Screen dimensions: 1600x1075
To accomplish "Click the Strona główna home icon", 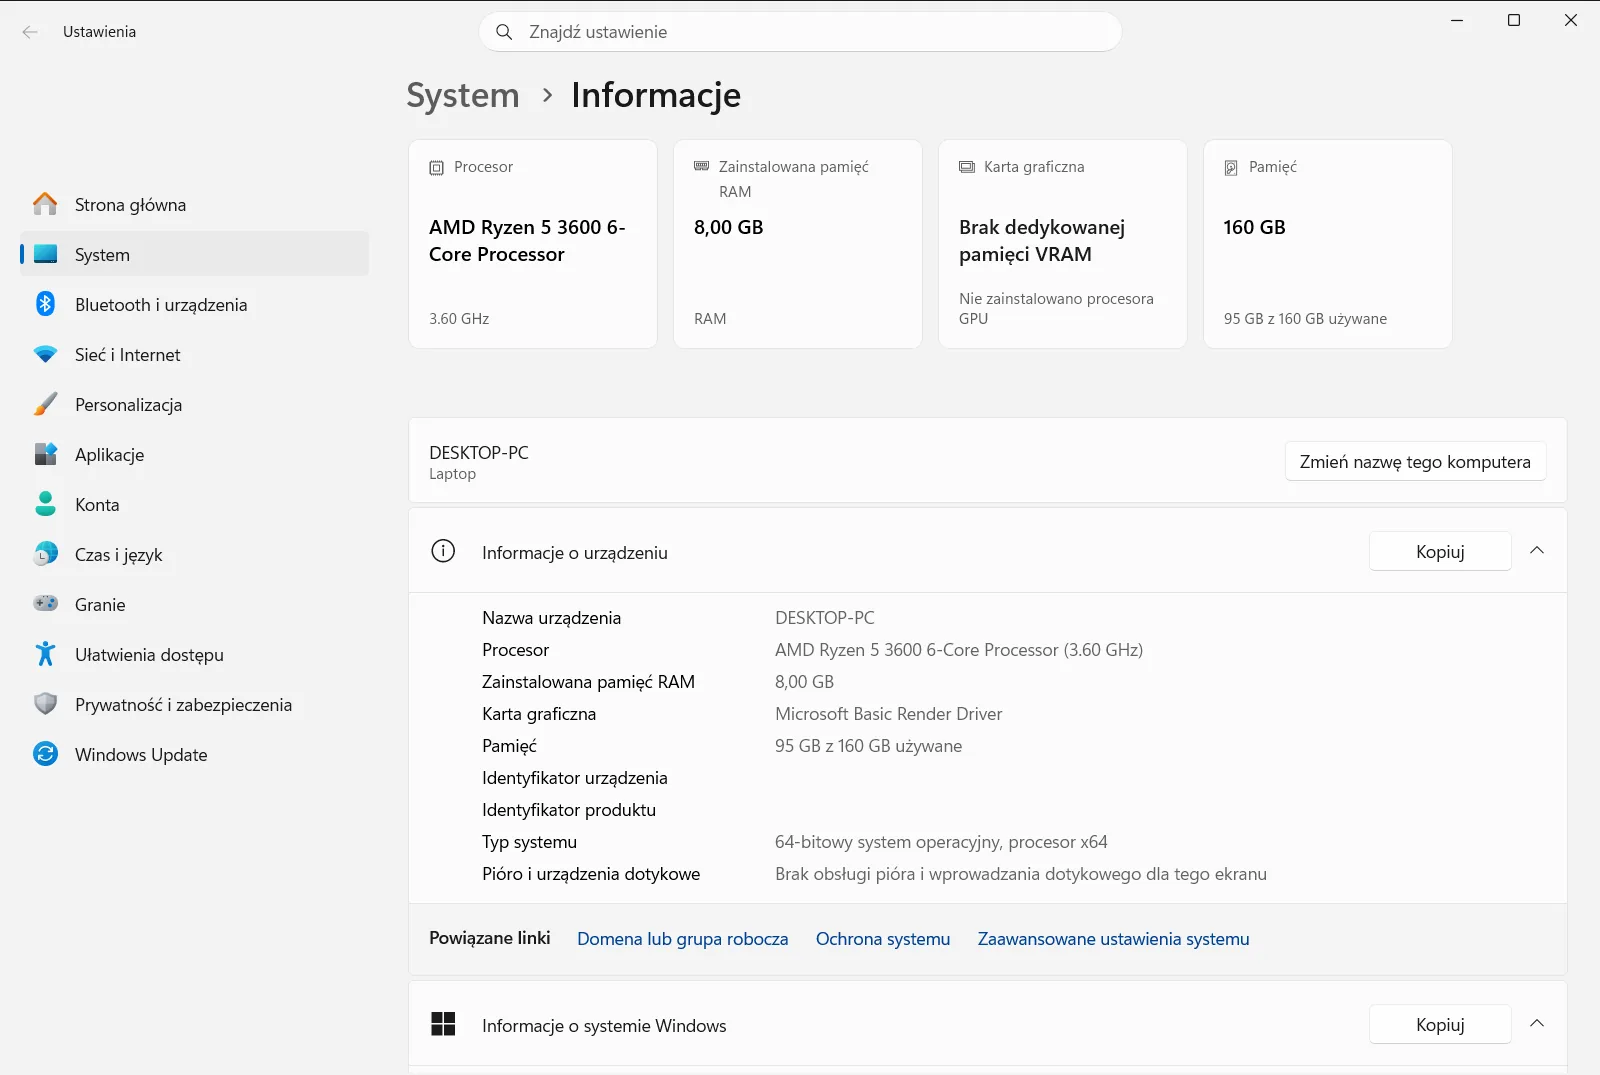I will tap(45, 204).
